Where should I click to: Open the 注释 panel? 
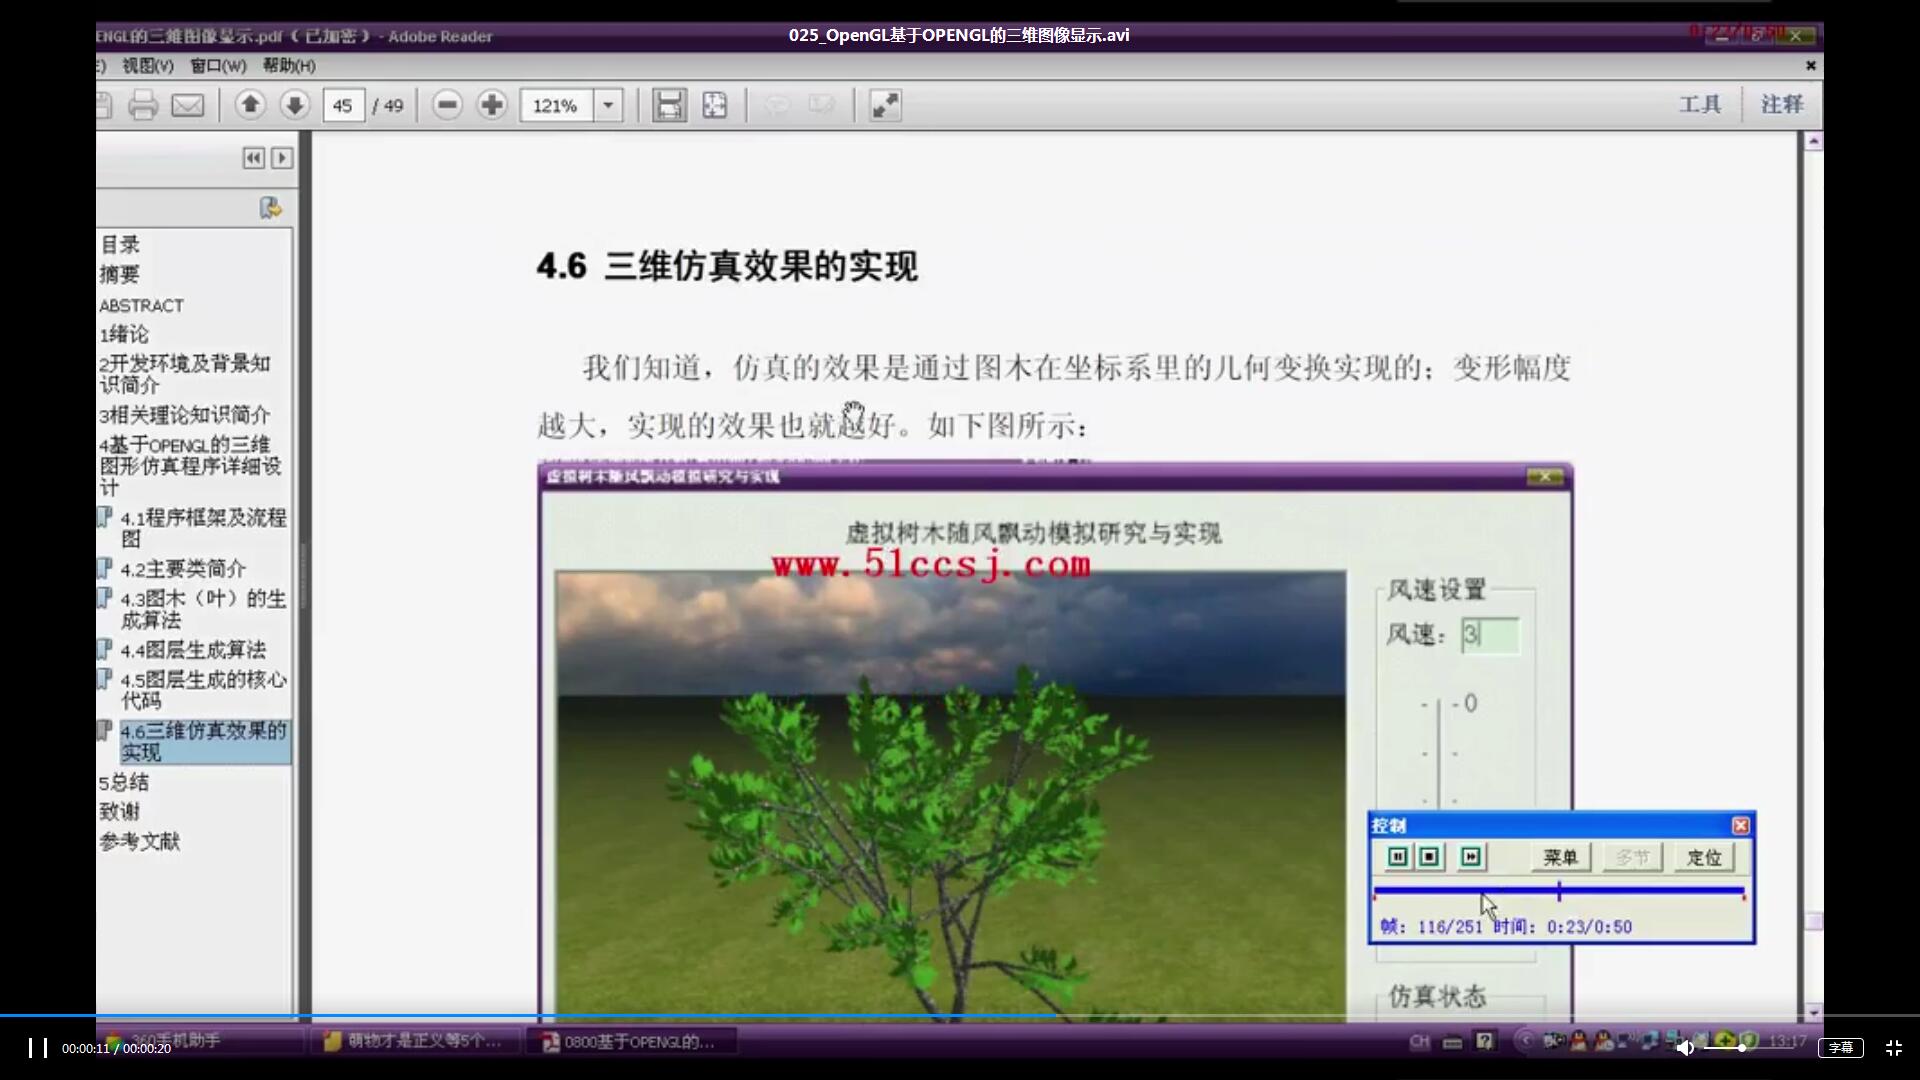click(1782, 104)
